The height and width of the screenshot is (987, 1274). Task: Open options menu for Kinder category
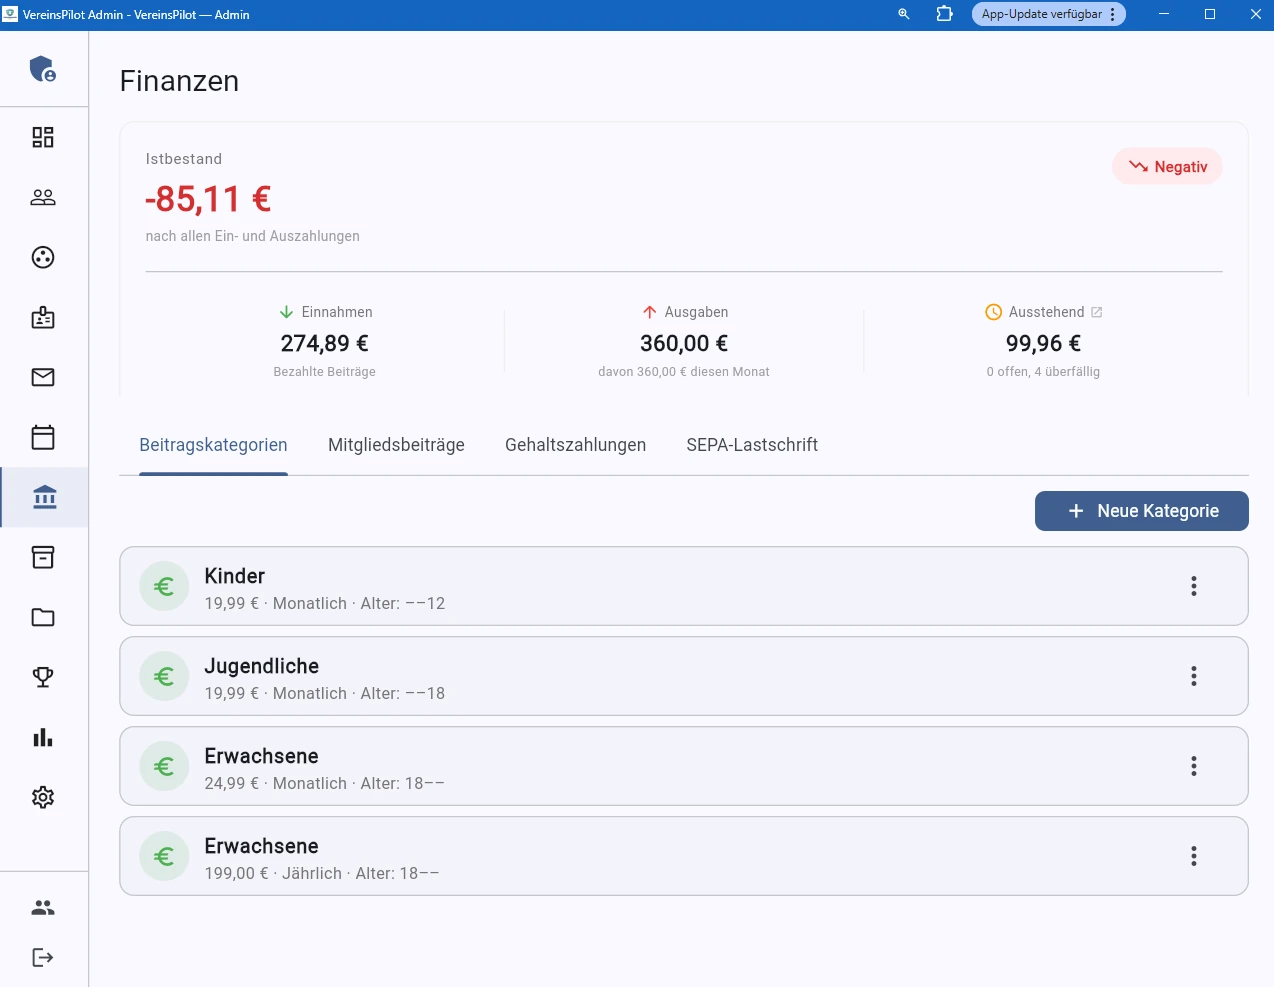[x=1193, y=586]
